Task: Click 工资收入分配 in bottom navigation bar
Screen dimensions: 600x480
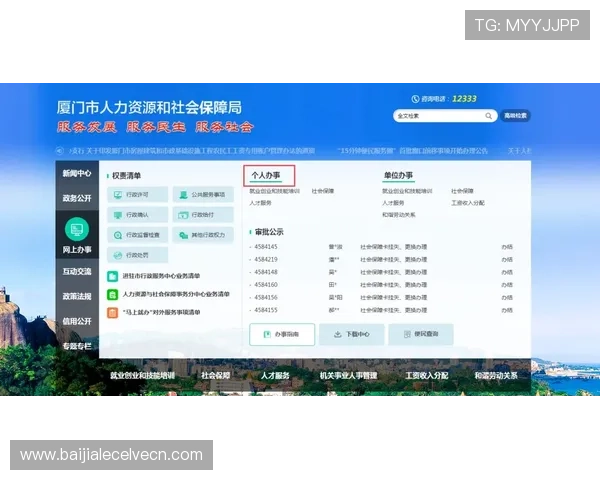Action: coord(427,376)
